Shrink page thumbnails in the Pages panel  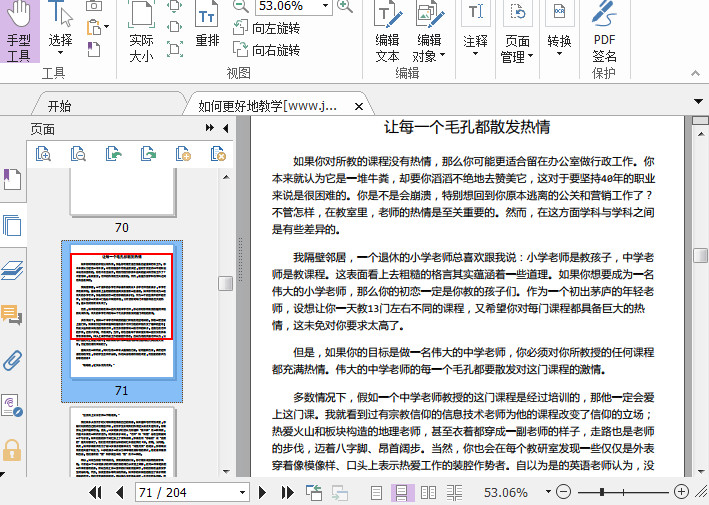click(x=78, y=153)
